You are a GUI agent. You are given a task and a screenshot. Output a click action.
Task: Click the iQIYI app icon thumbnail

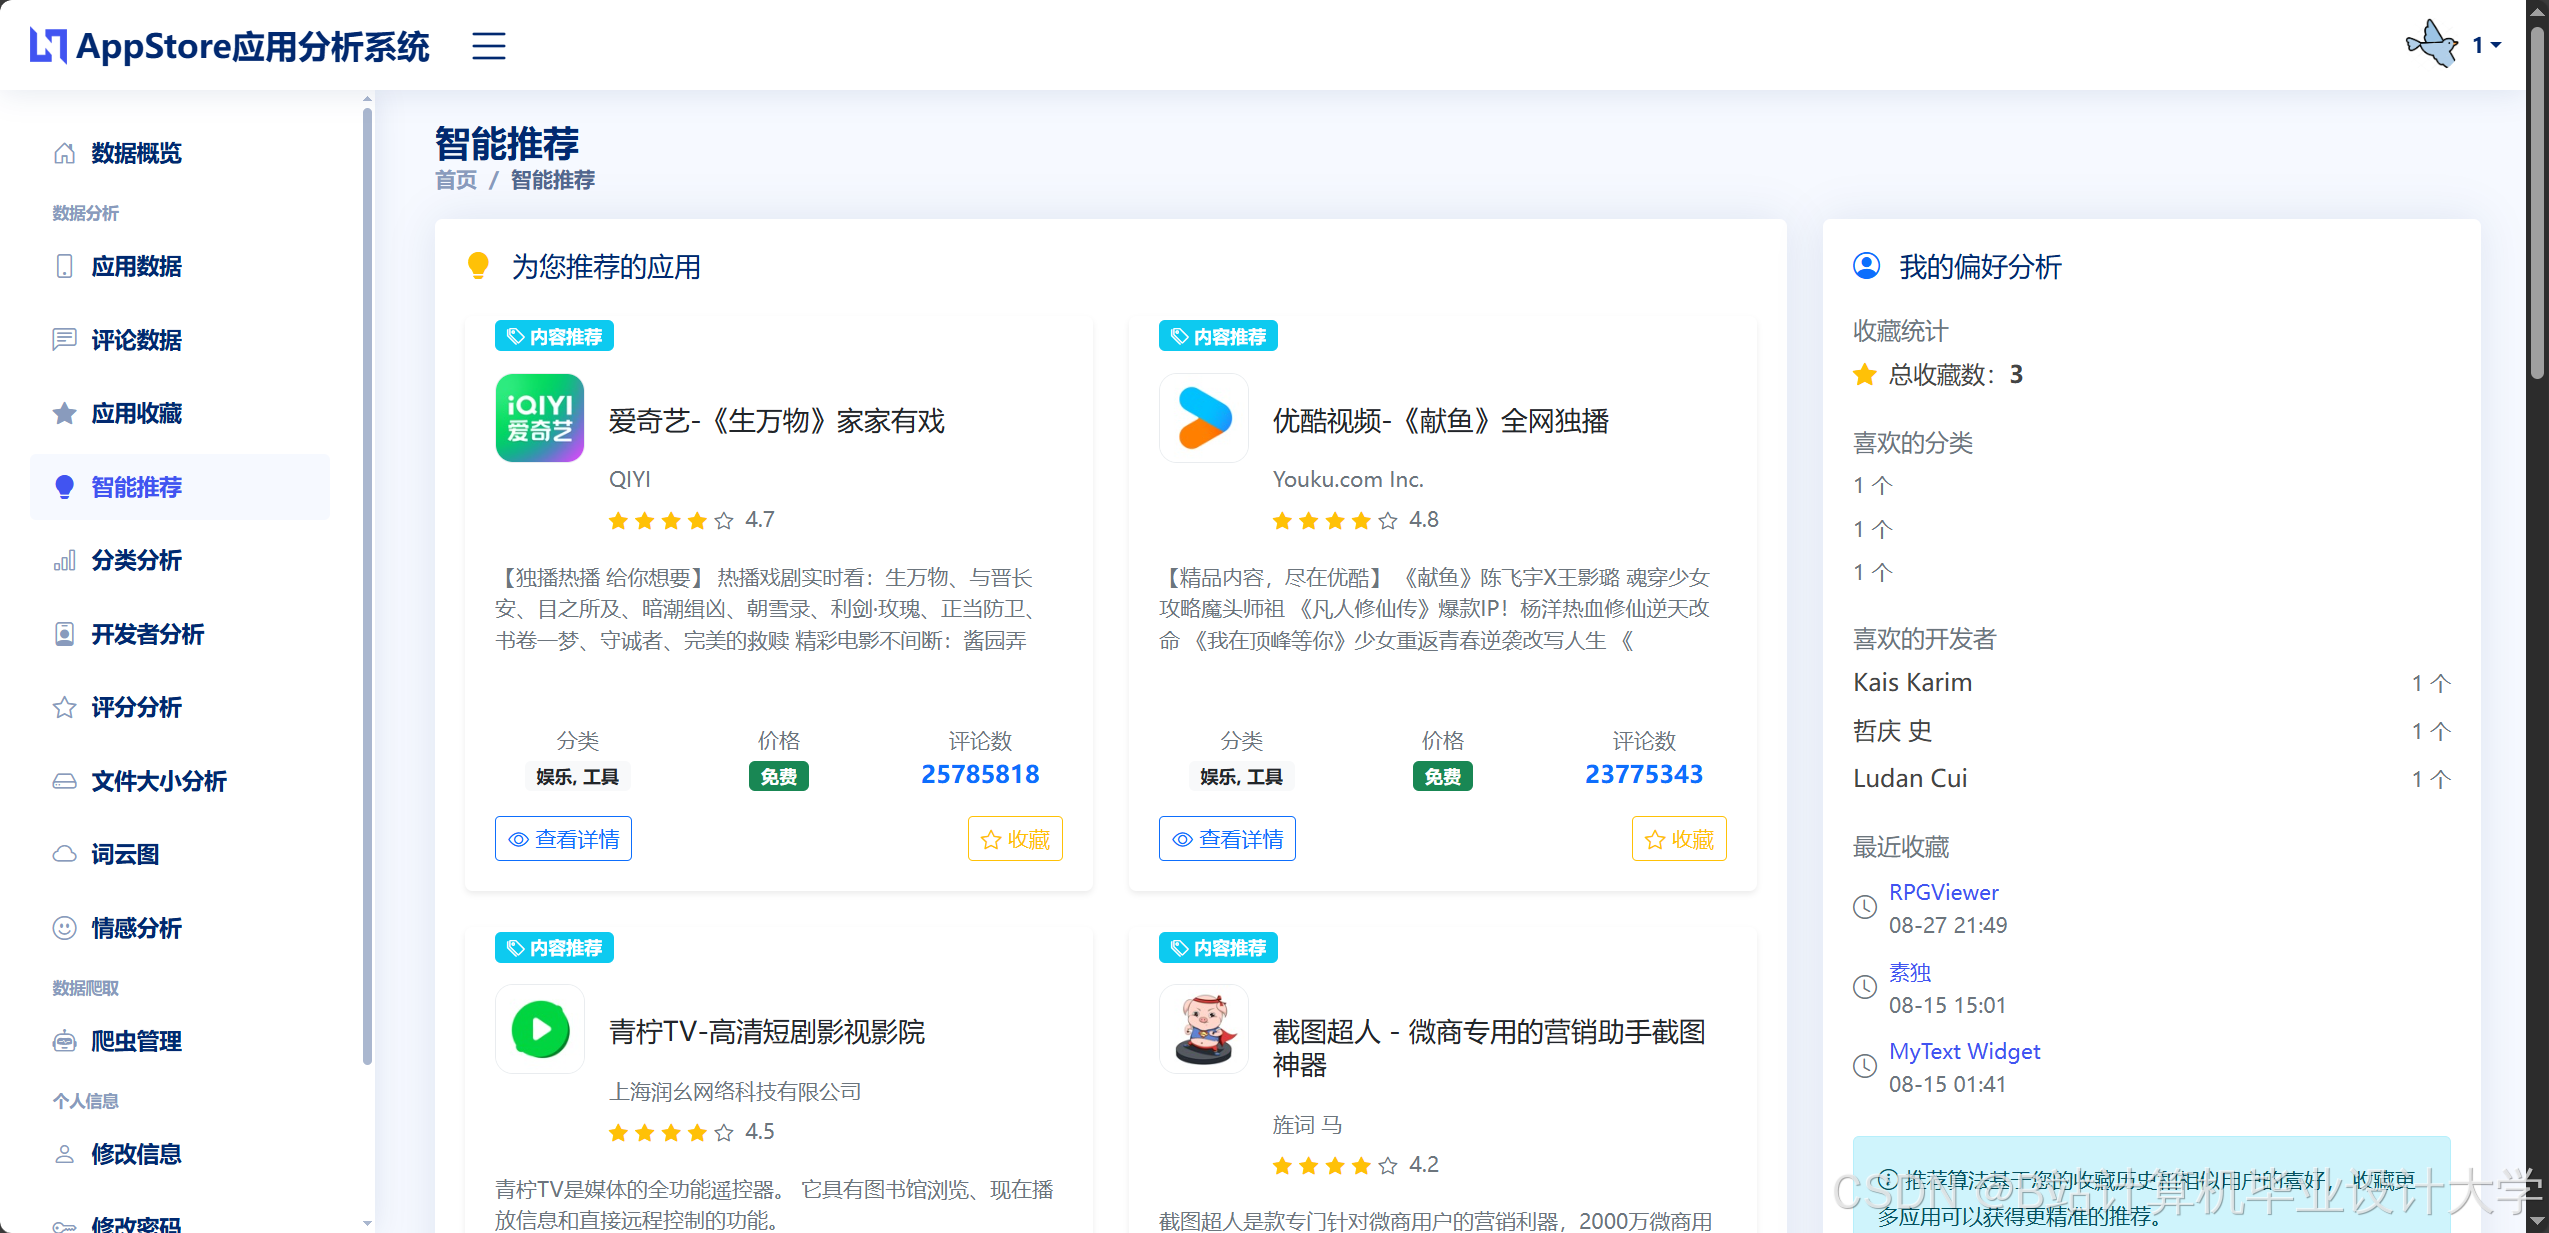coord(540,418)
